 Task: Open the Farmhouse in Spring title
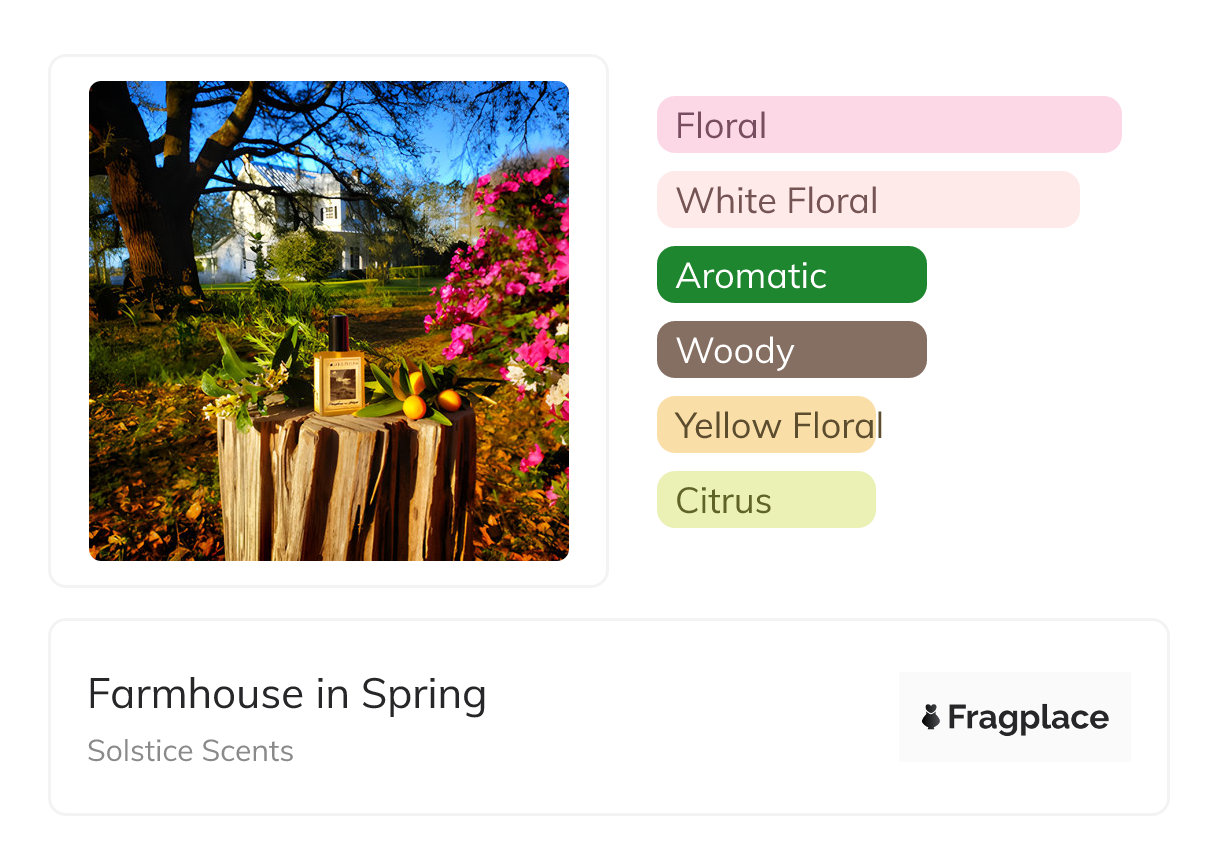(x=287, y=694)
